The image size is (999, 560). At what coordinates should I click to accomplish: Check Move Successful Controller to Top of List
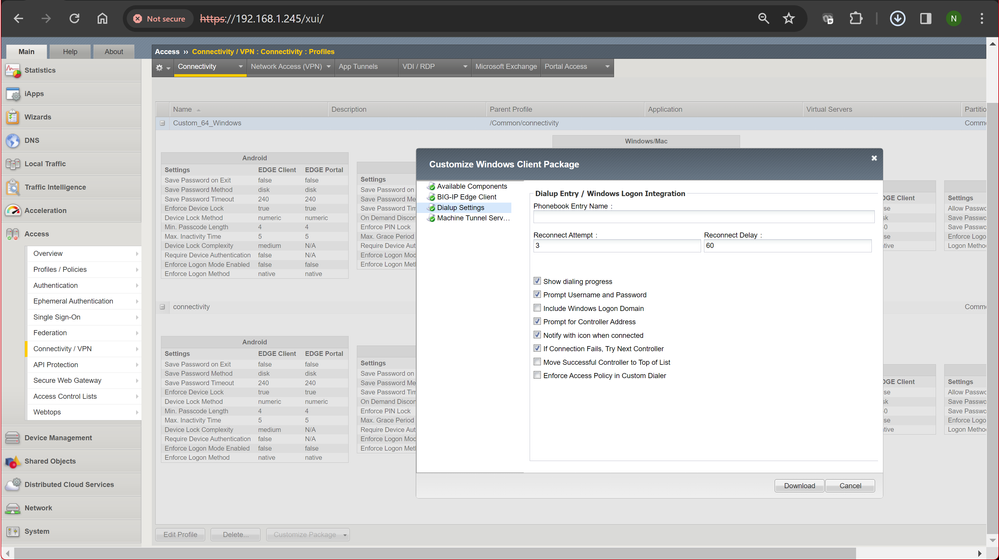538,363
